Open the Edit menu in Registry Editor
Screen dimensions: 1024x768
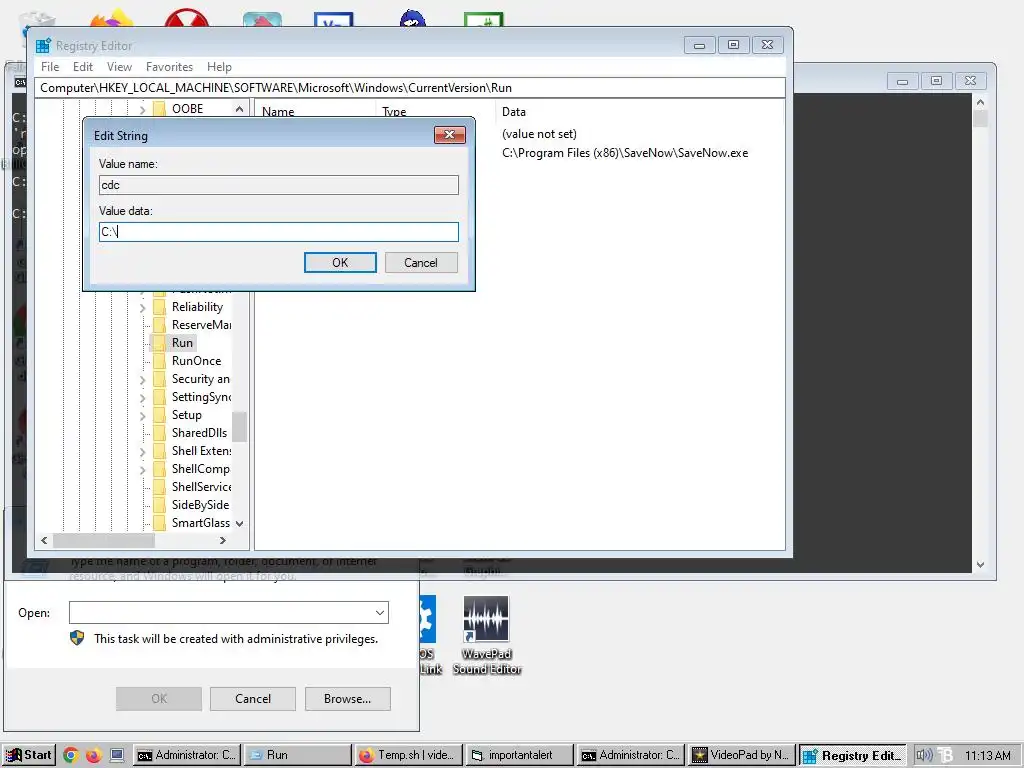[x=82, y=67]
